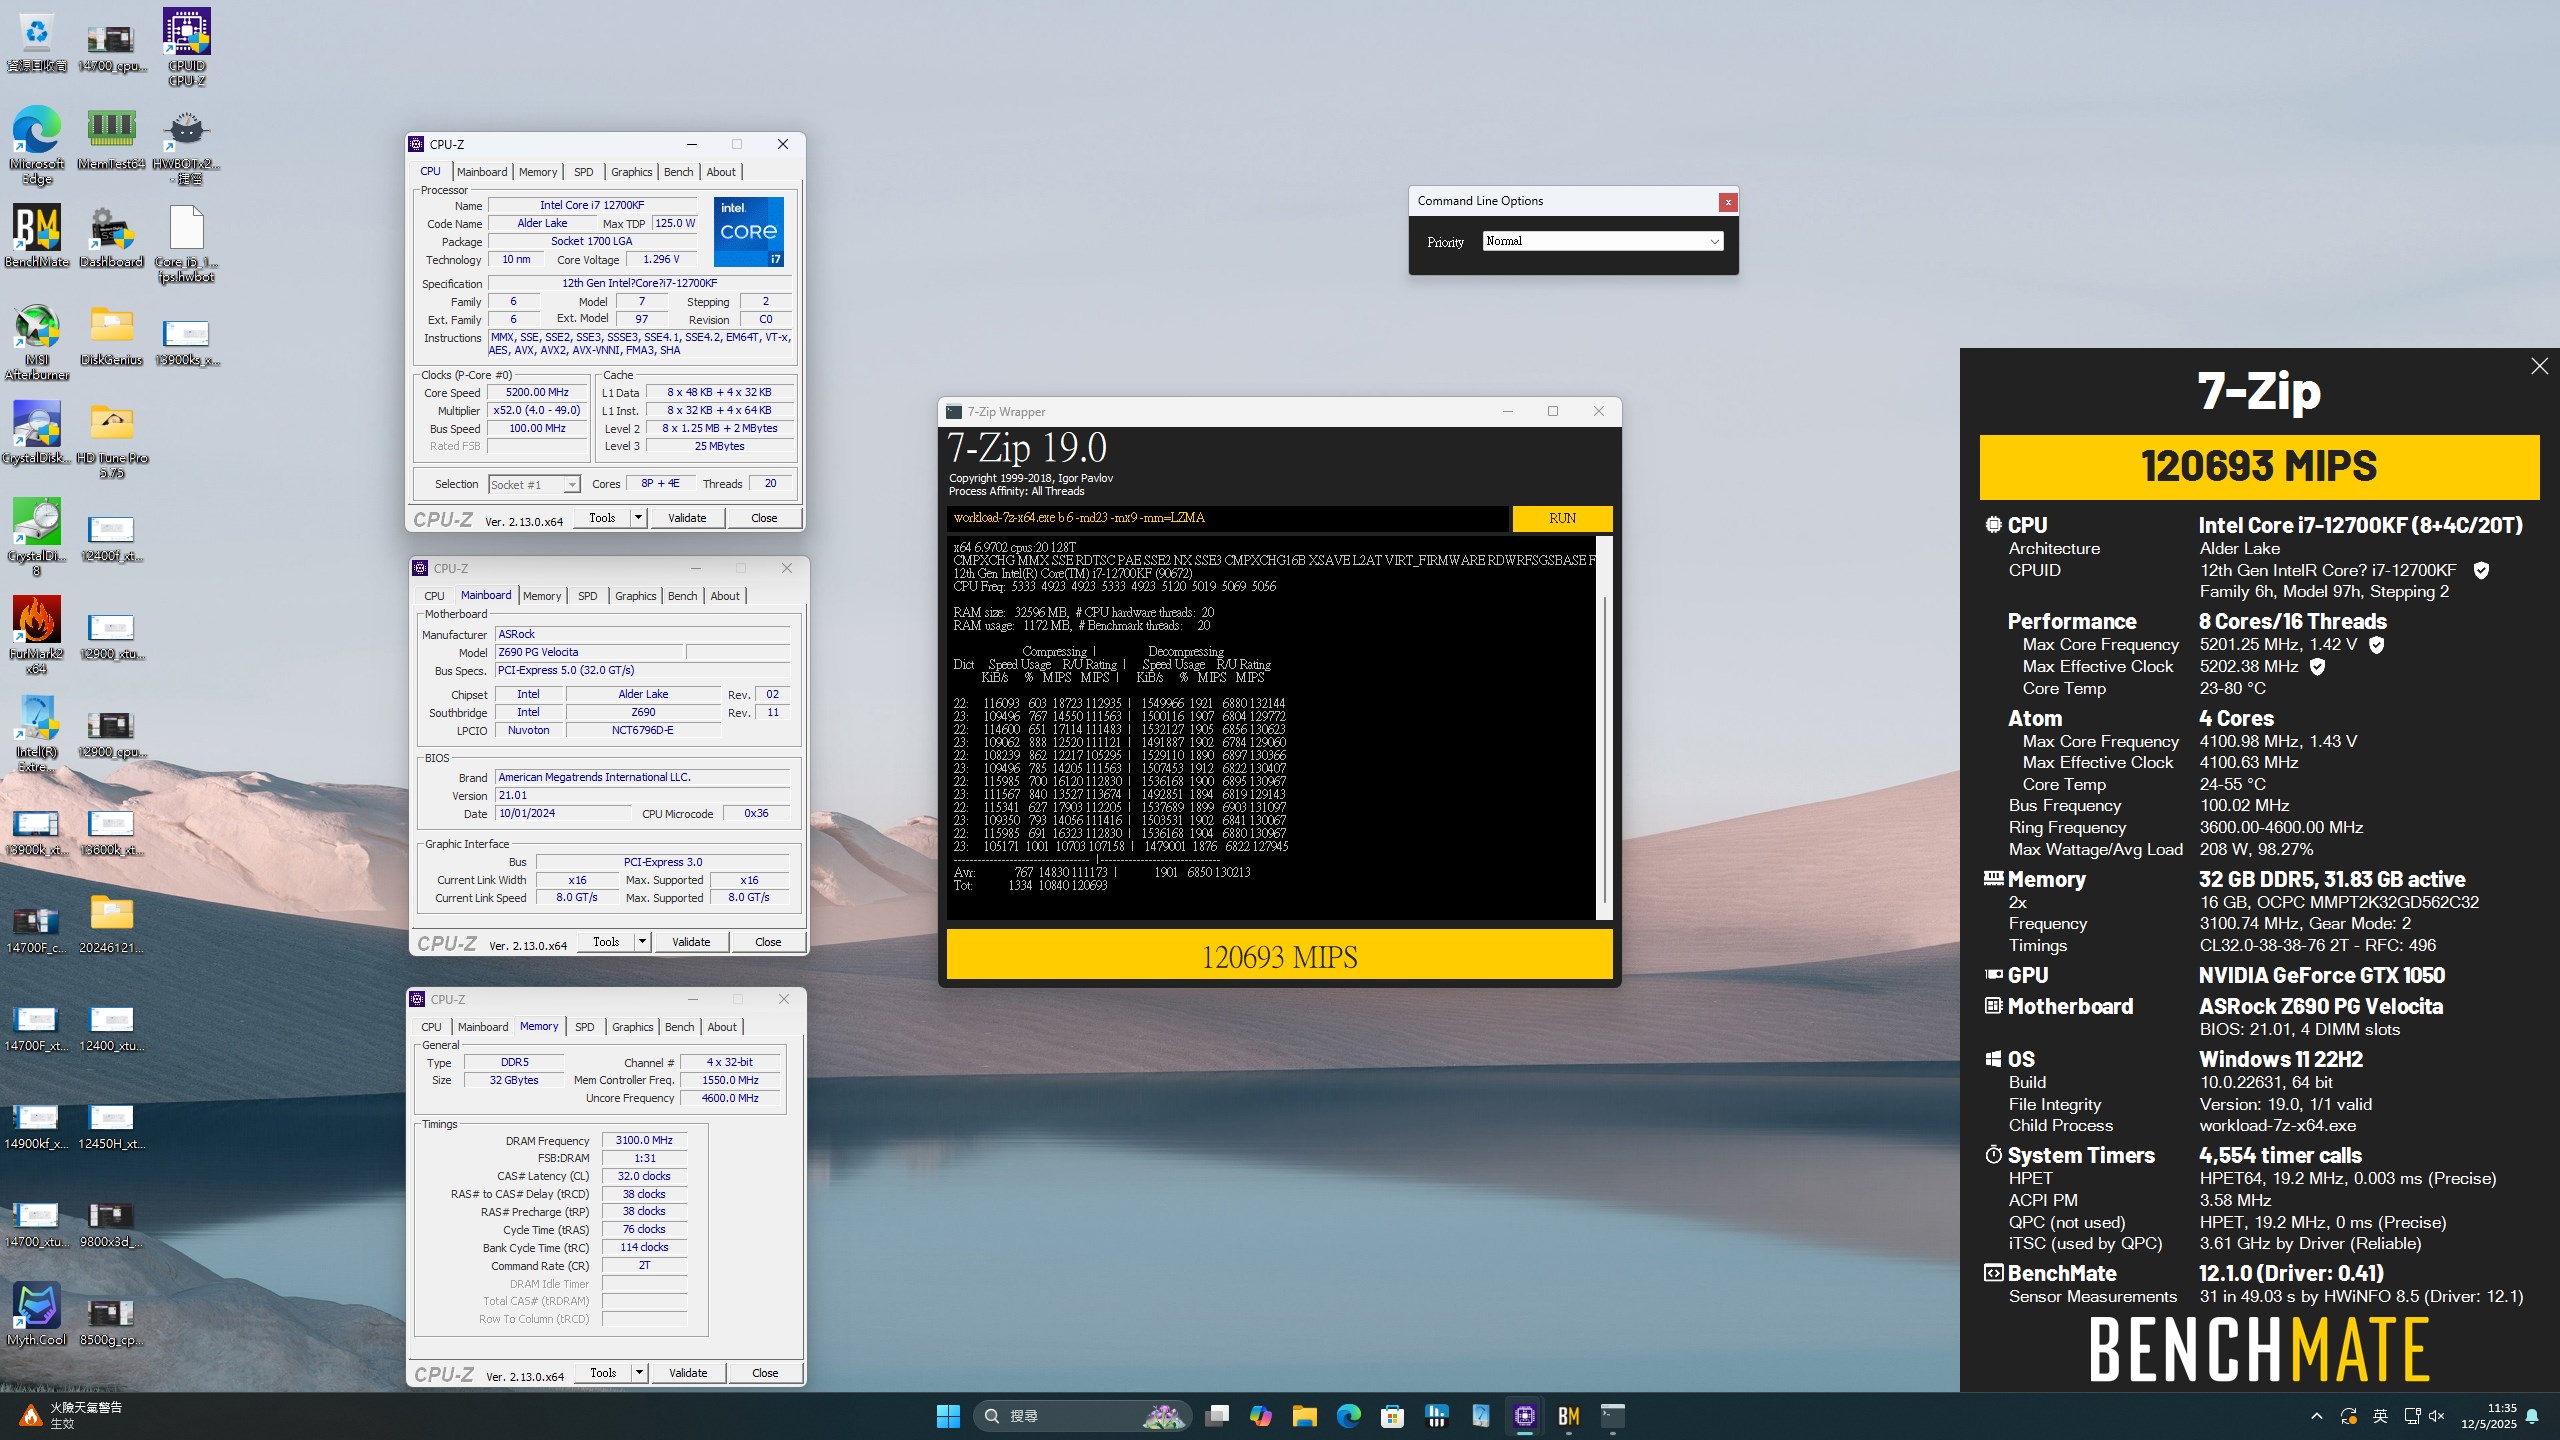Image resolution: width=2560 pixels, height=1440 pixels.
Task: Open the HD Tune Pro 5.75 folder
Action: 111,439
